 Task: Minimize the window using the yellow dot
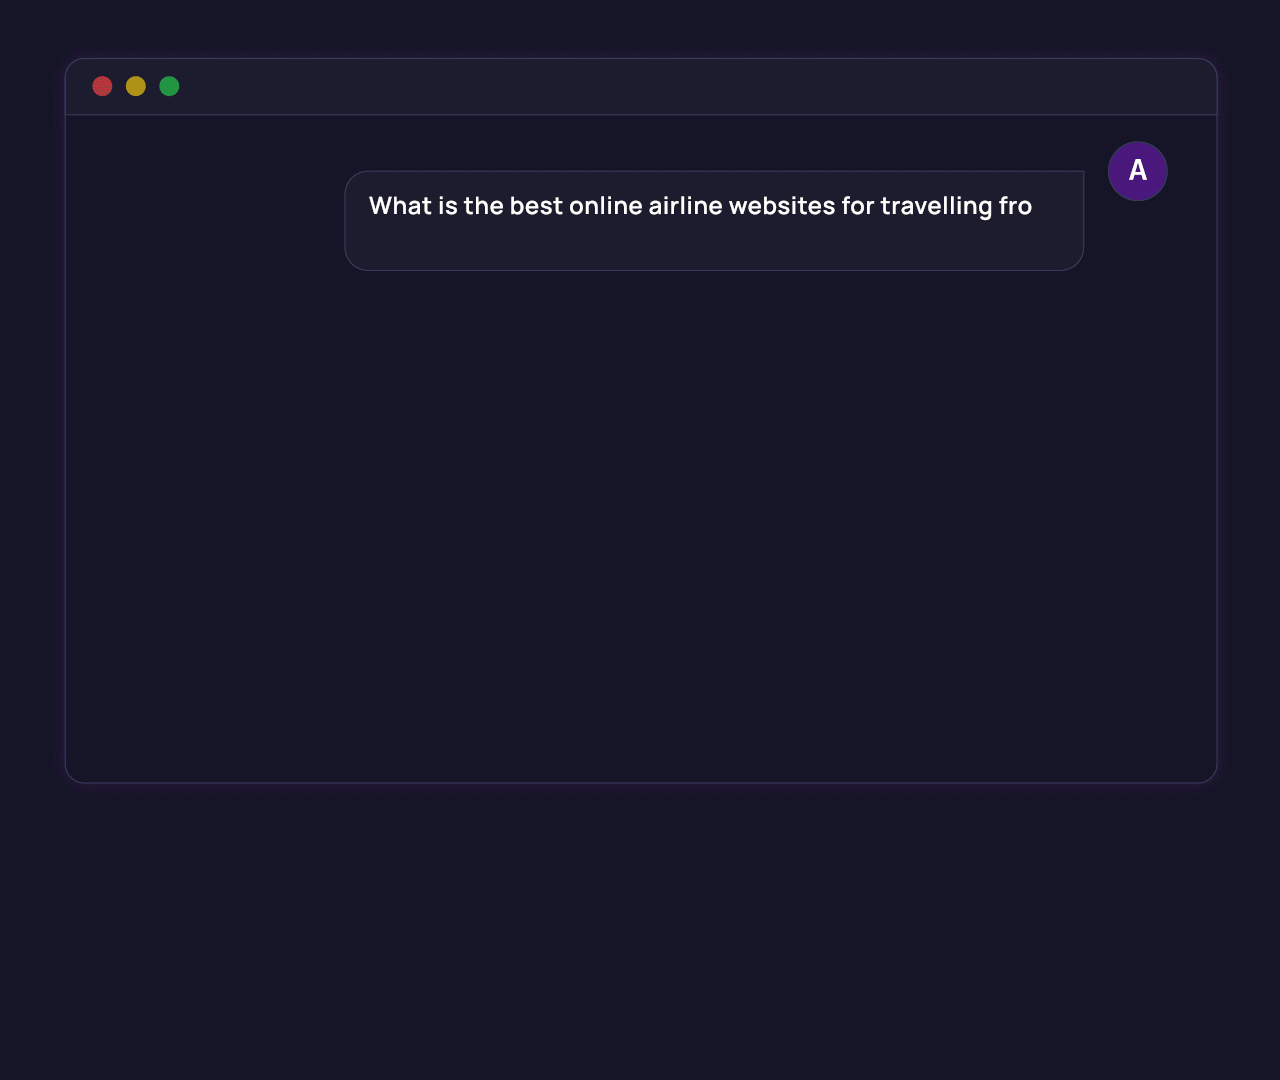136,86
